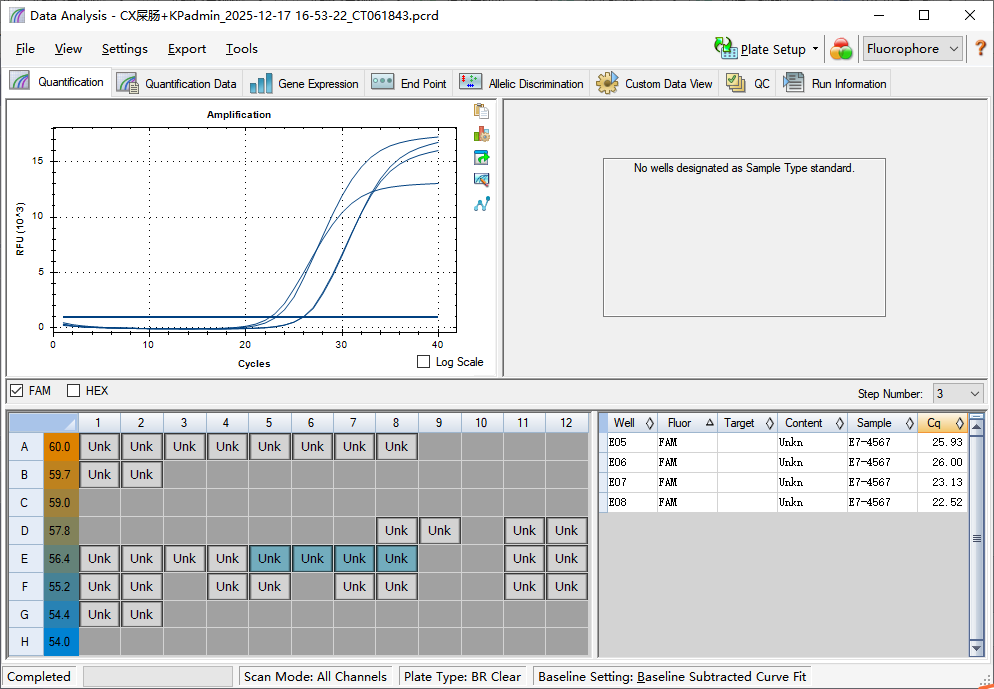
Task: Select well E8 highlighted Unk
Action: 397,558
